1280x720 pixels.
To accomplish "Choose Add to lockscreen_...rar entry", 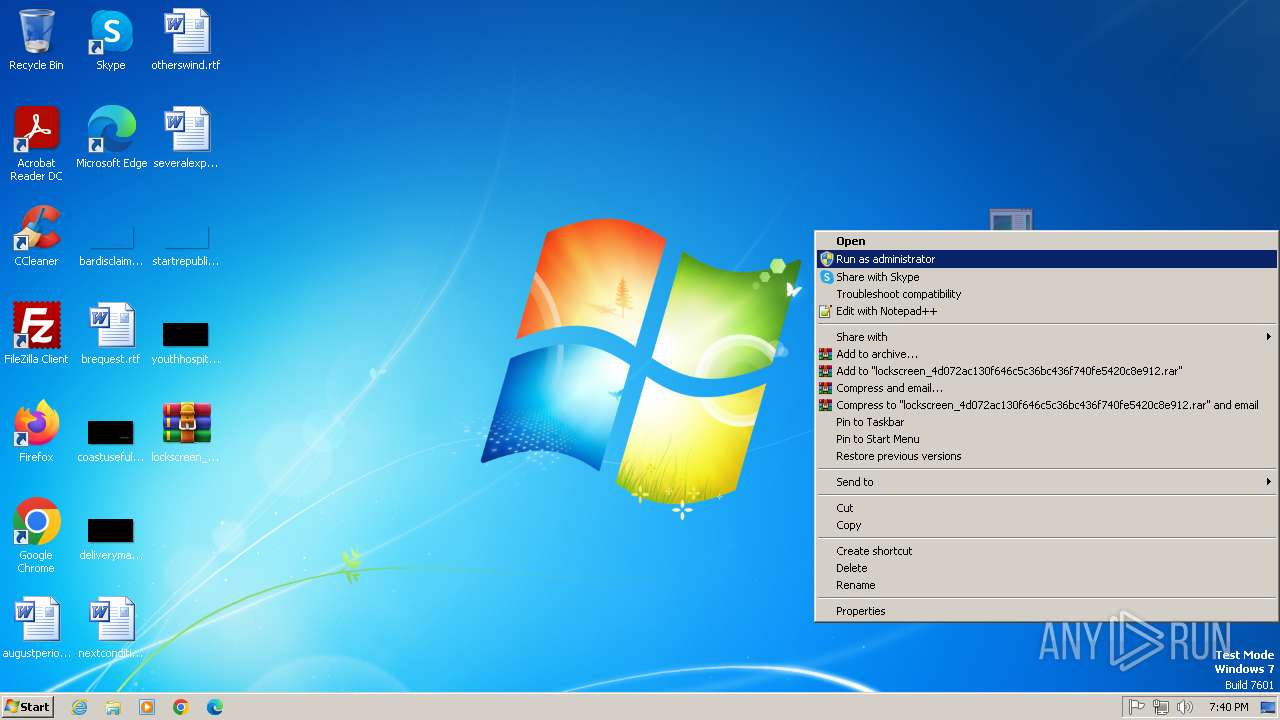I will coord(1047,371).
